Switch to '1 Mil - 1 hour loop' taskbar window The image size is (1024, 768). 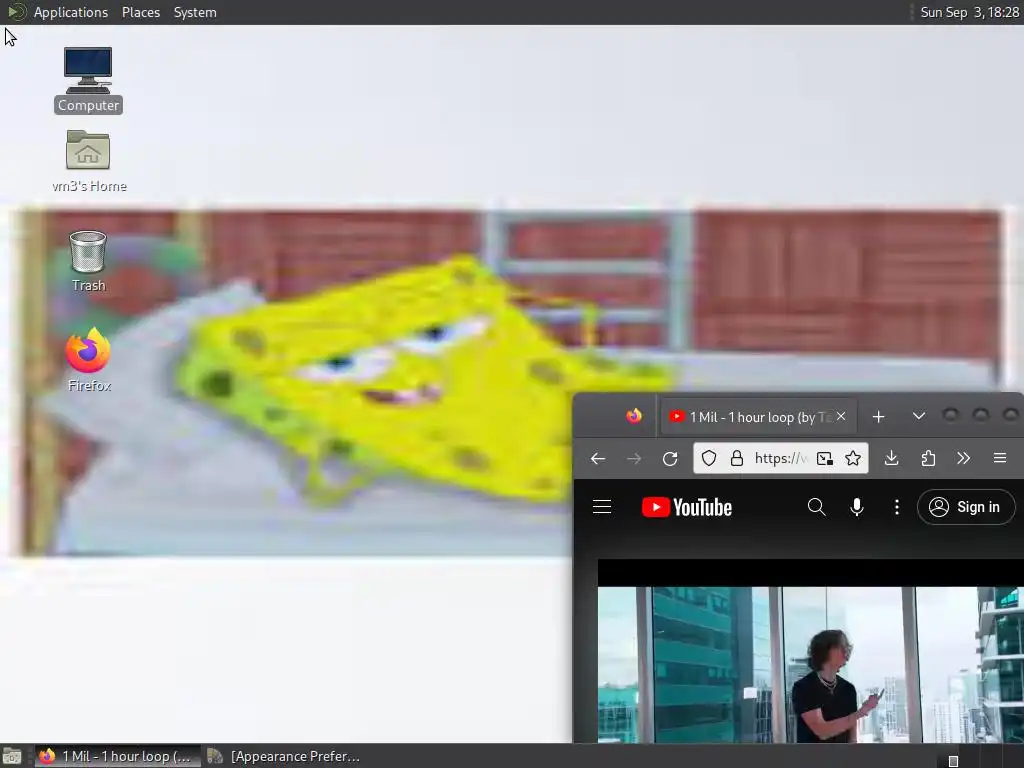pyautogui.click(x=118, y=756)
